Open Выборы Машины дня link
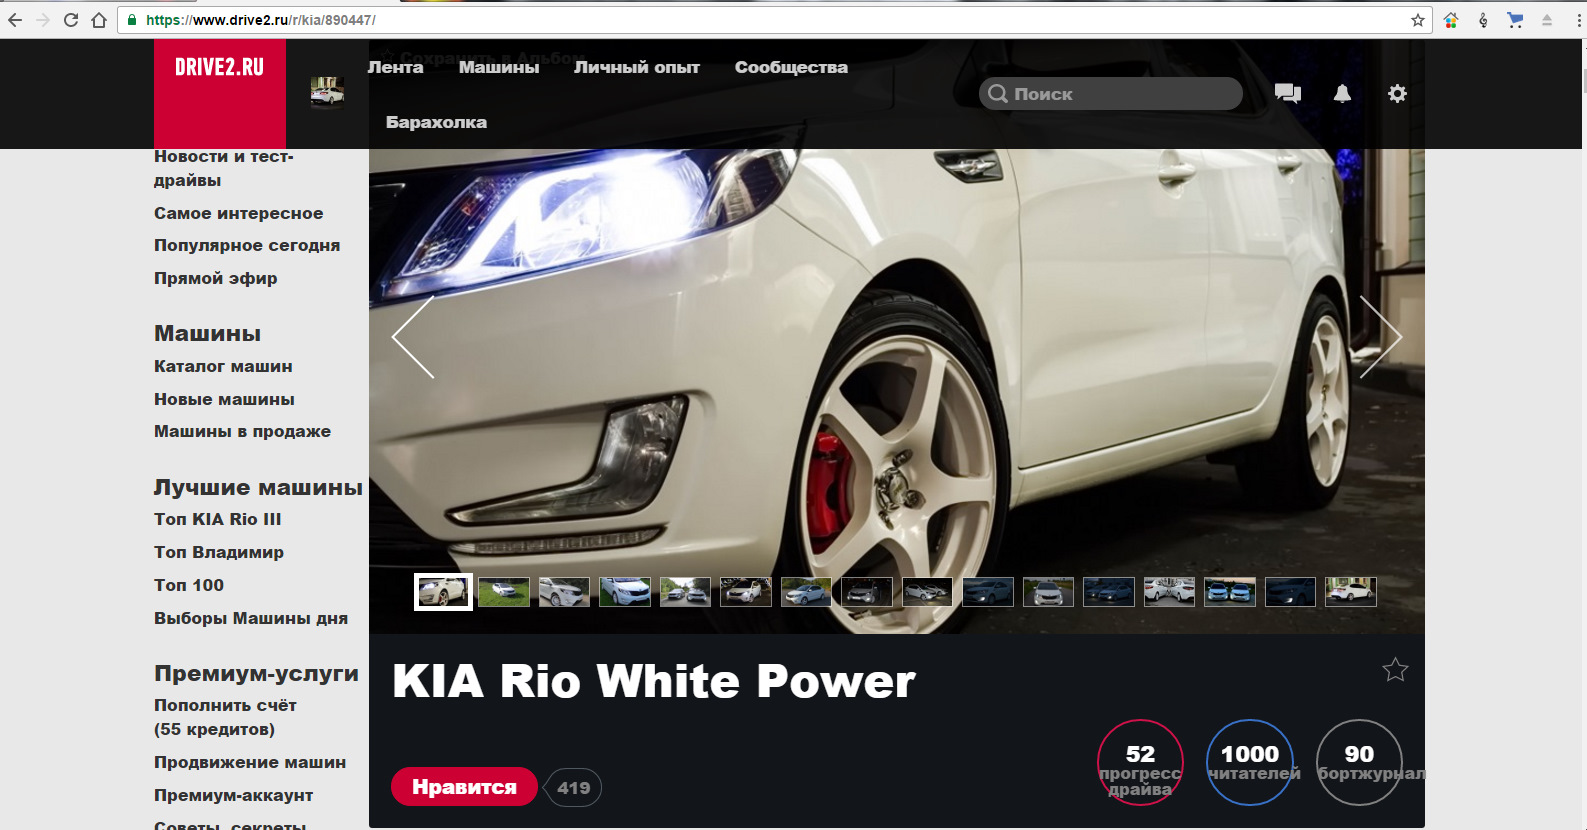Viewport: 1587px width, 830px height. pyautogui.click(x=251, y=618)
